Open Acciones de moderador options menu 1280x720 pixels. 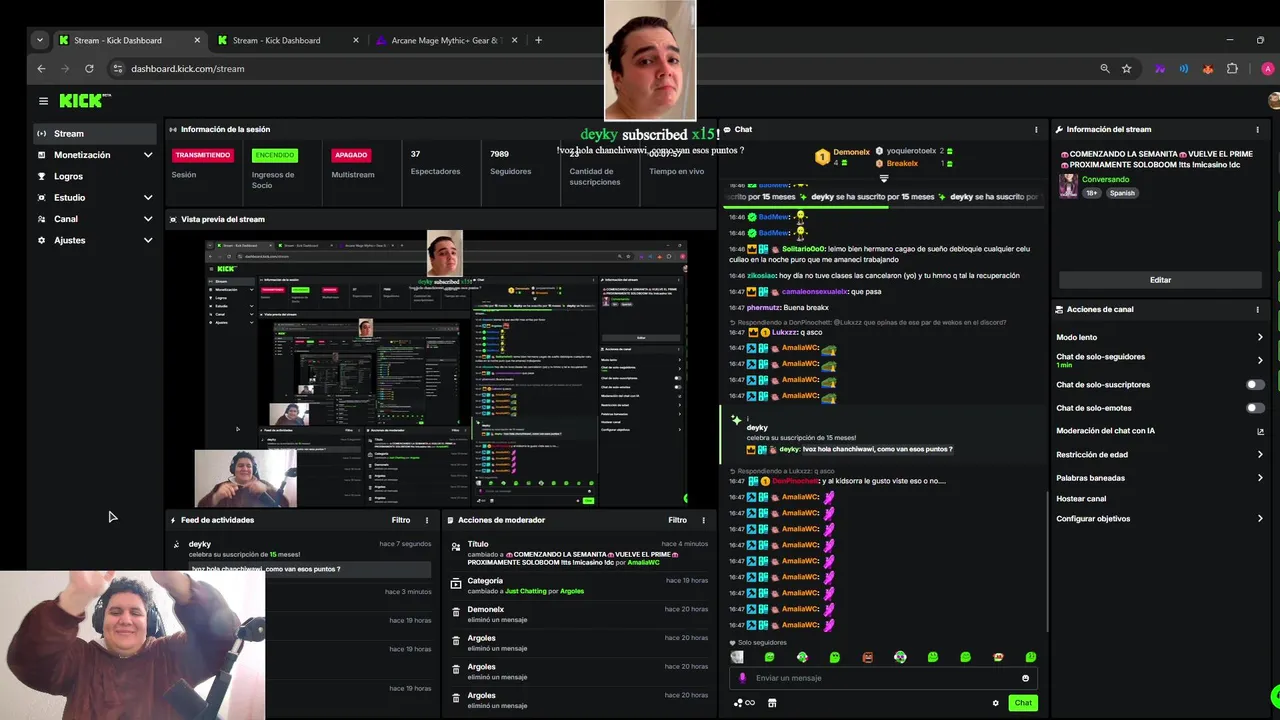click(703, 520)
